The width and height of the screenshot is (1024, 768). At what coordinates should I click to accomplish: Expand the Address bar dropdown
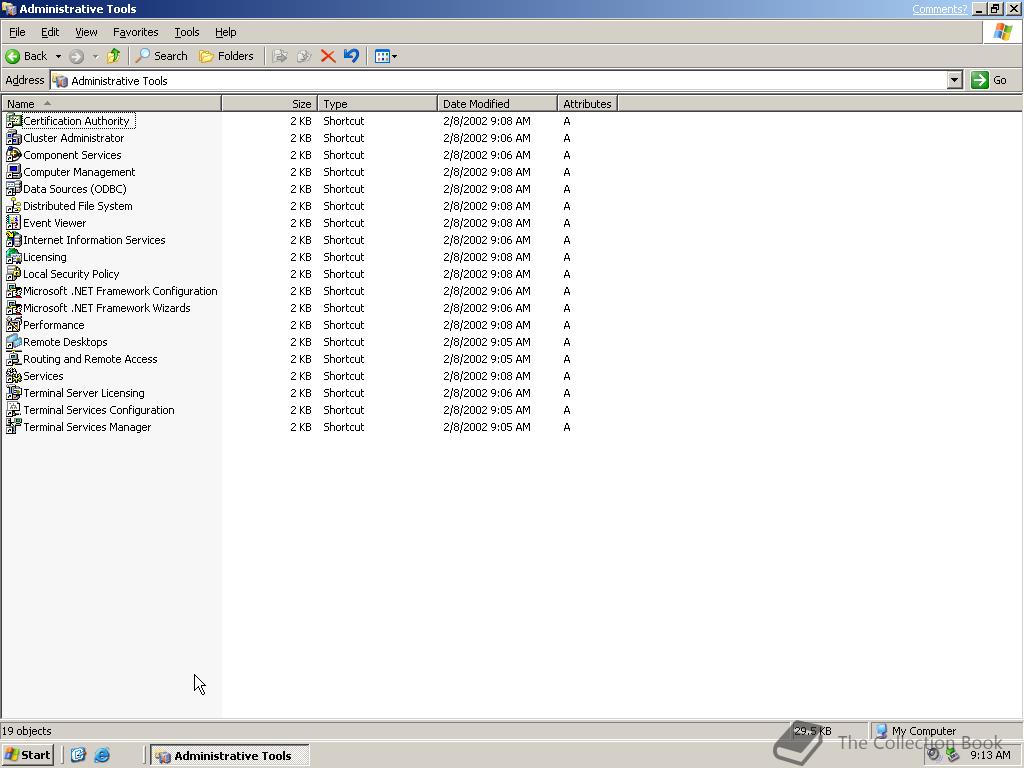955,80
